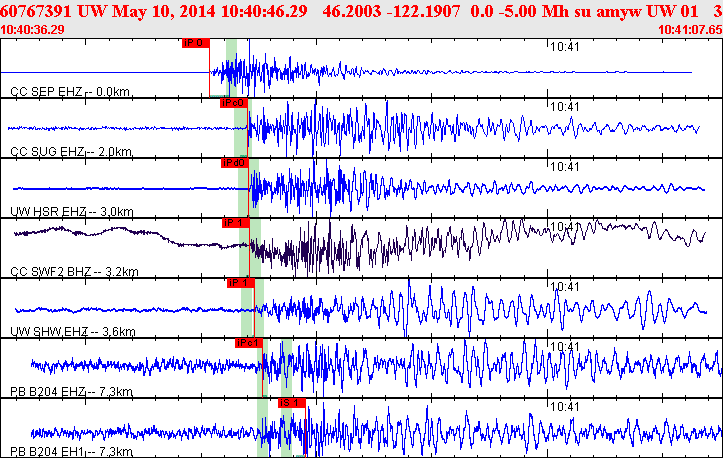Click the start time 10:40:36.29 label
This screenshot has width=723, height=458.
pos(35,29)
